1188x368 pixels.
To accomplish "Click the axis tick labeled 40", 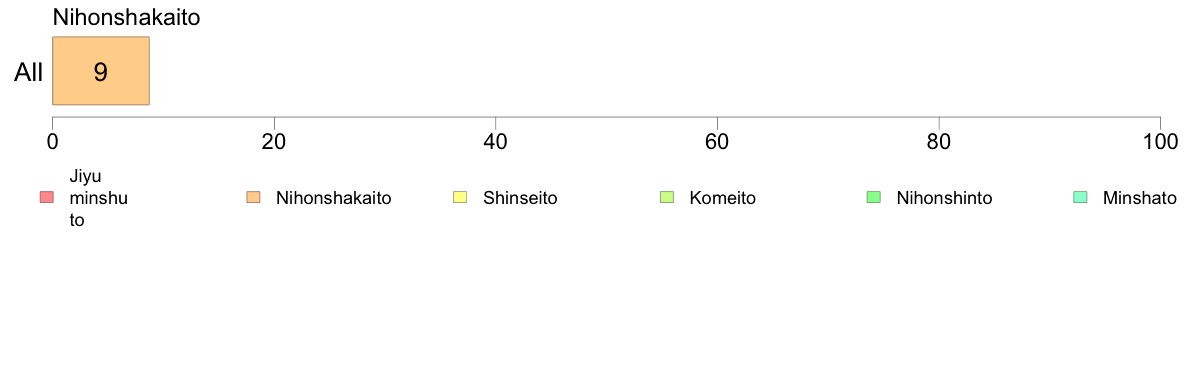I will [x=496, y=141].
